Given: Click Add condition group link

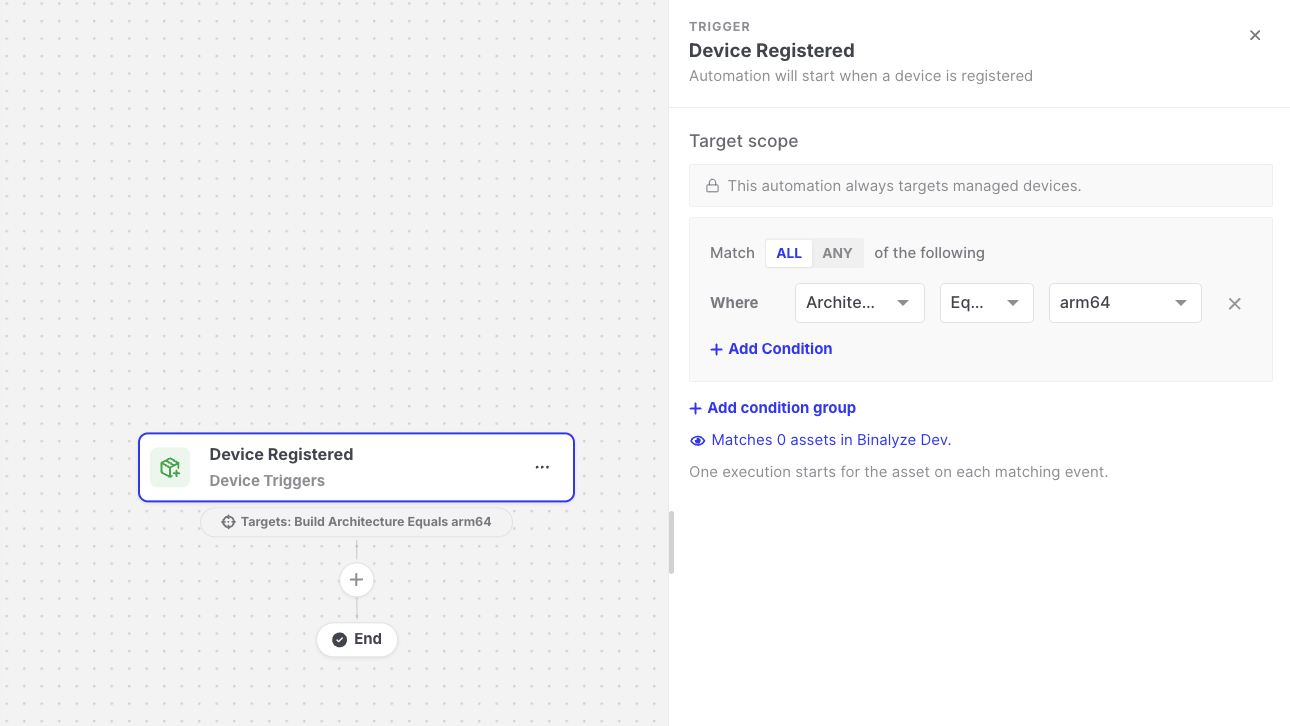Looking at the screenshot, I should (x=773, y=408).
